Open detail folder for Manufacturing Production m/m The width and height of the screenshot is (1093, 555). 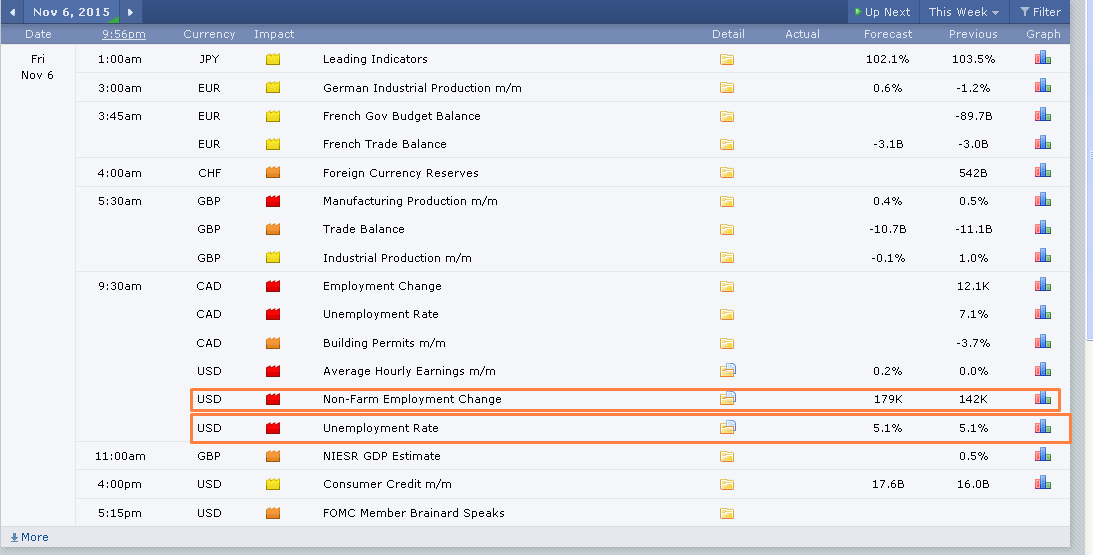pyautogui.click(x=727, y=201)
